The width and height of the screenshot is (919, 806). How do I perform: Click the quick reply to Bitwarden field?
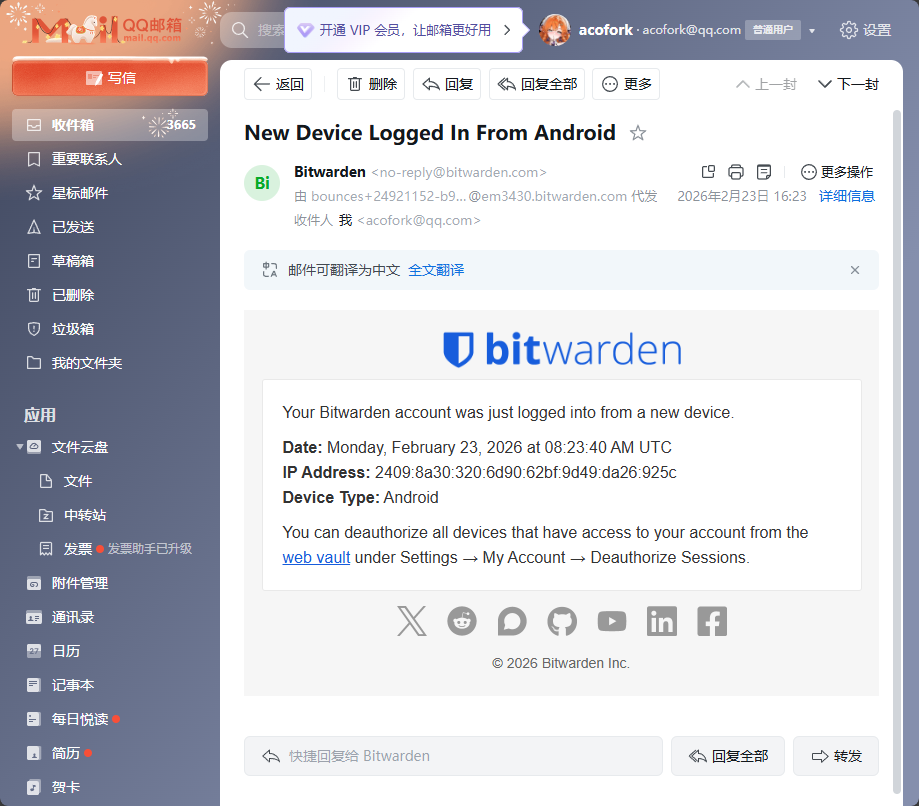point(453,756)
